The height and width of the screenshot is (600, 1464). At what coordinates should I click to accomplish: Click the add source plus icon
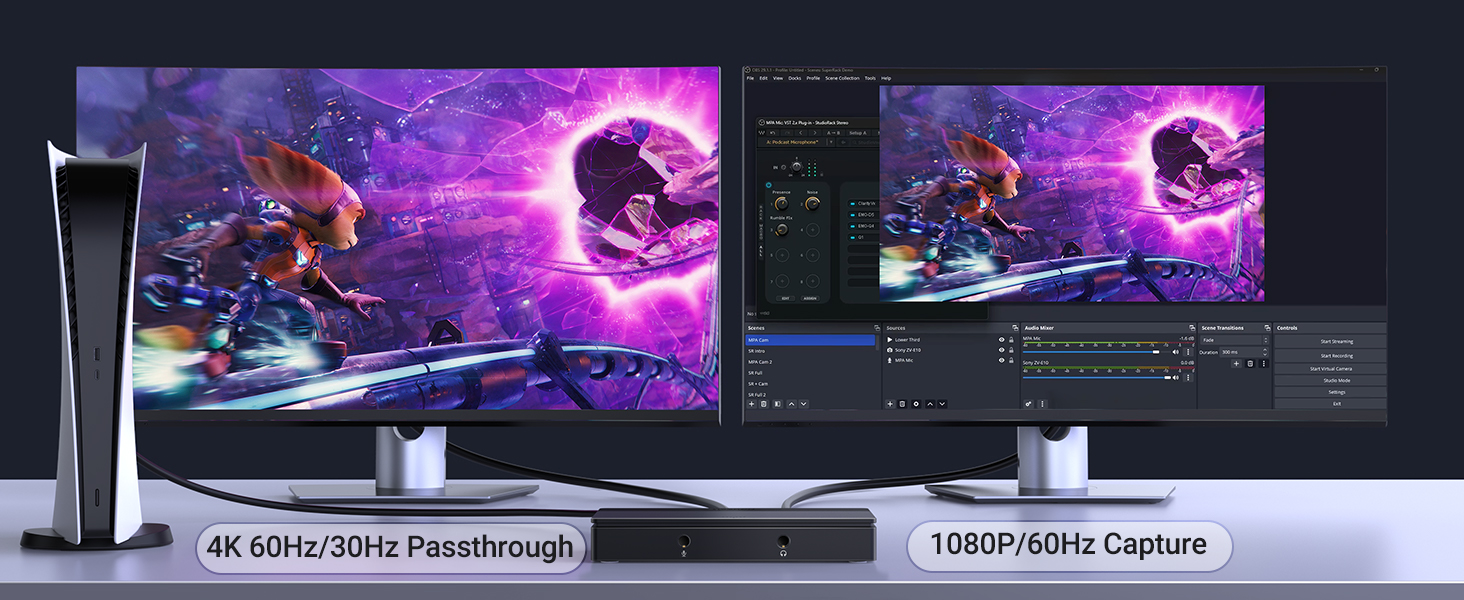[890, 405]
